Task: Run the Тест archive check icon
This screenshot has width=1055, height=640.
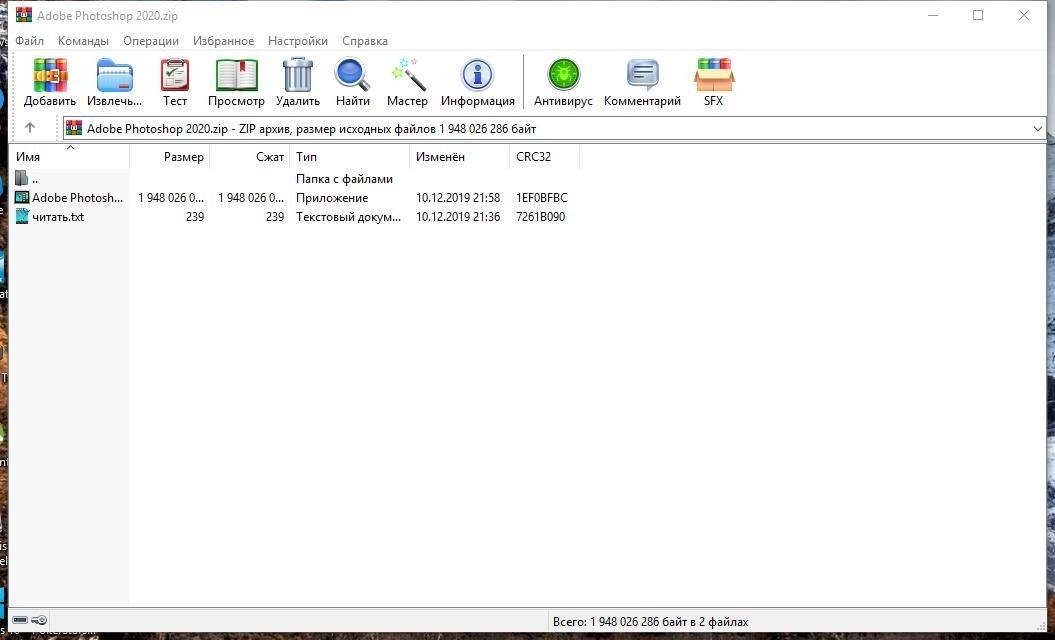Action: tap(175, 75)
